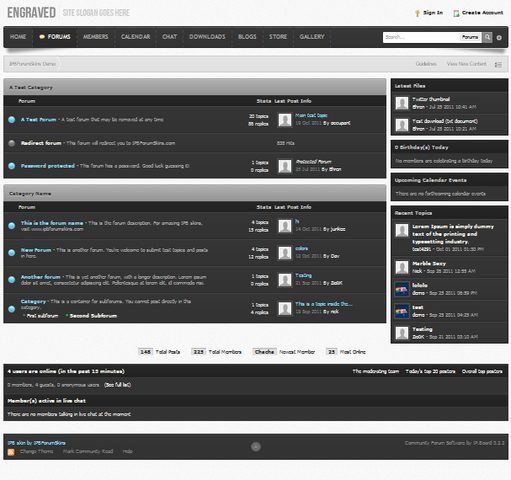
Task: Click nyan cat avatar beside lololo topic
Action: 402,289
